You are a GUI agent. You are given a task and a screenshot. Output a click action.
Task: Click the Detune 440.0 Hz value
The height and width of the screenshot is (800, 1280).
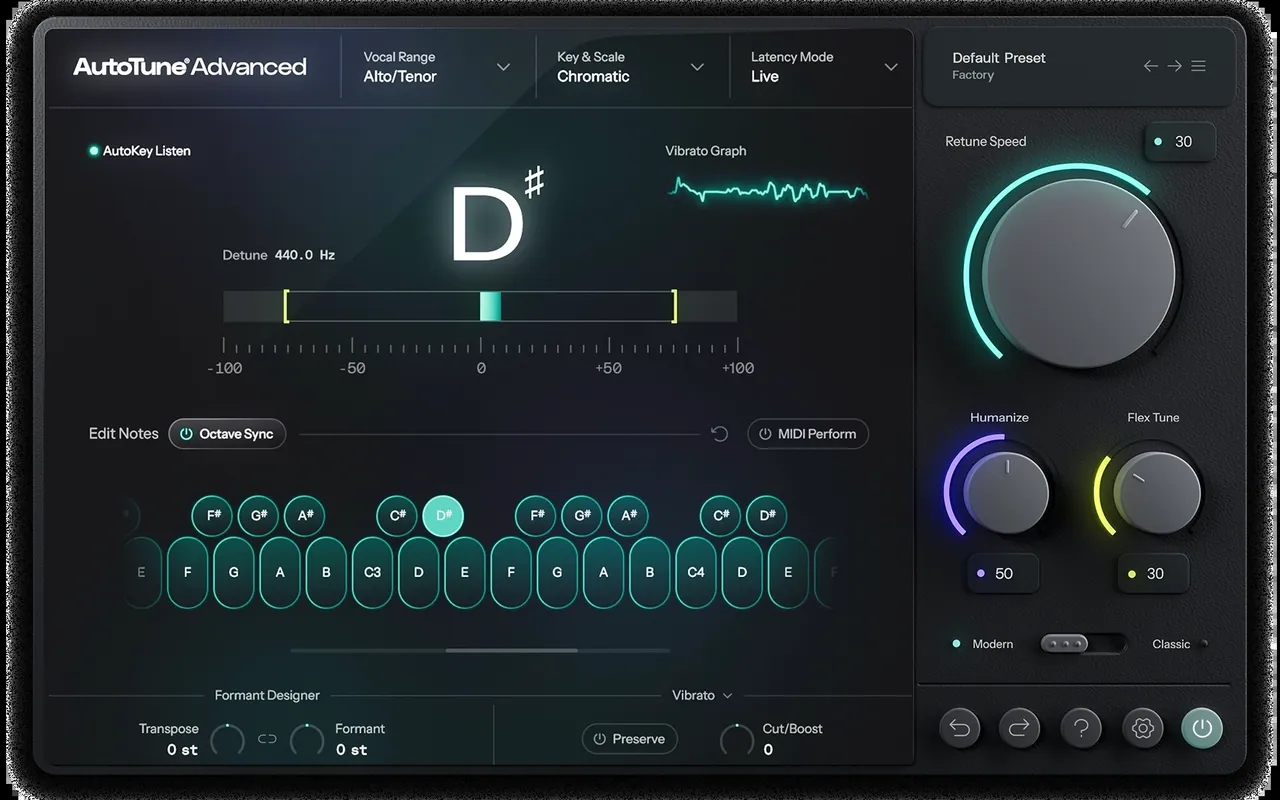tap(305, 255)
